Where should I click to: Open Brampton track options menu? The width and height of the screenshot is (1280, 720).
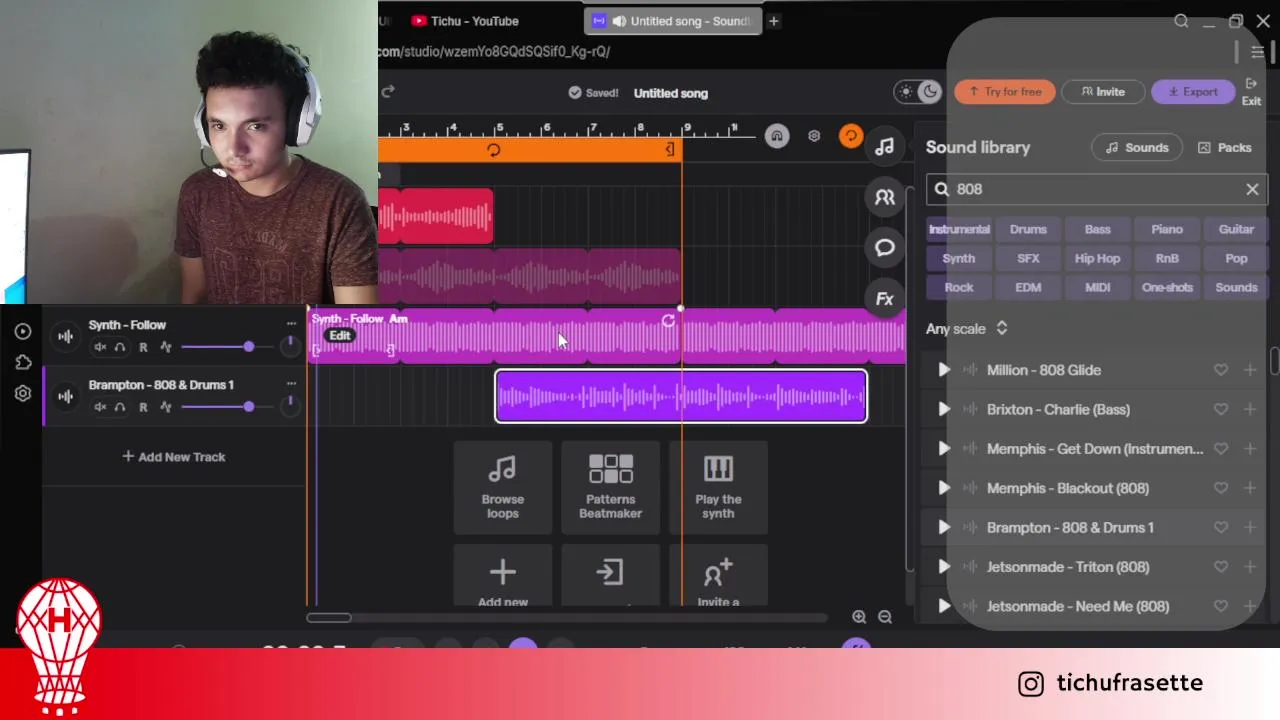[291, 384]
